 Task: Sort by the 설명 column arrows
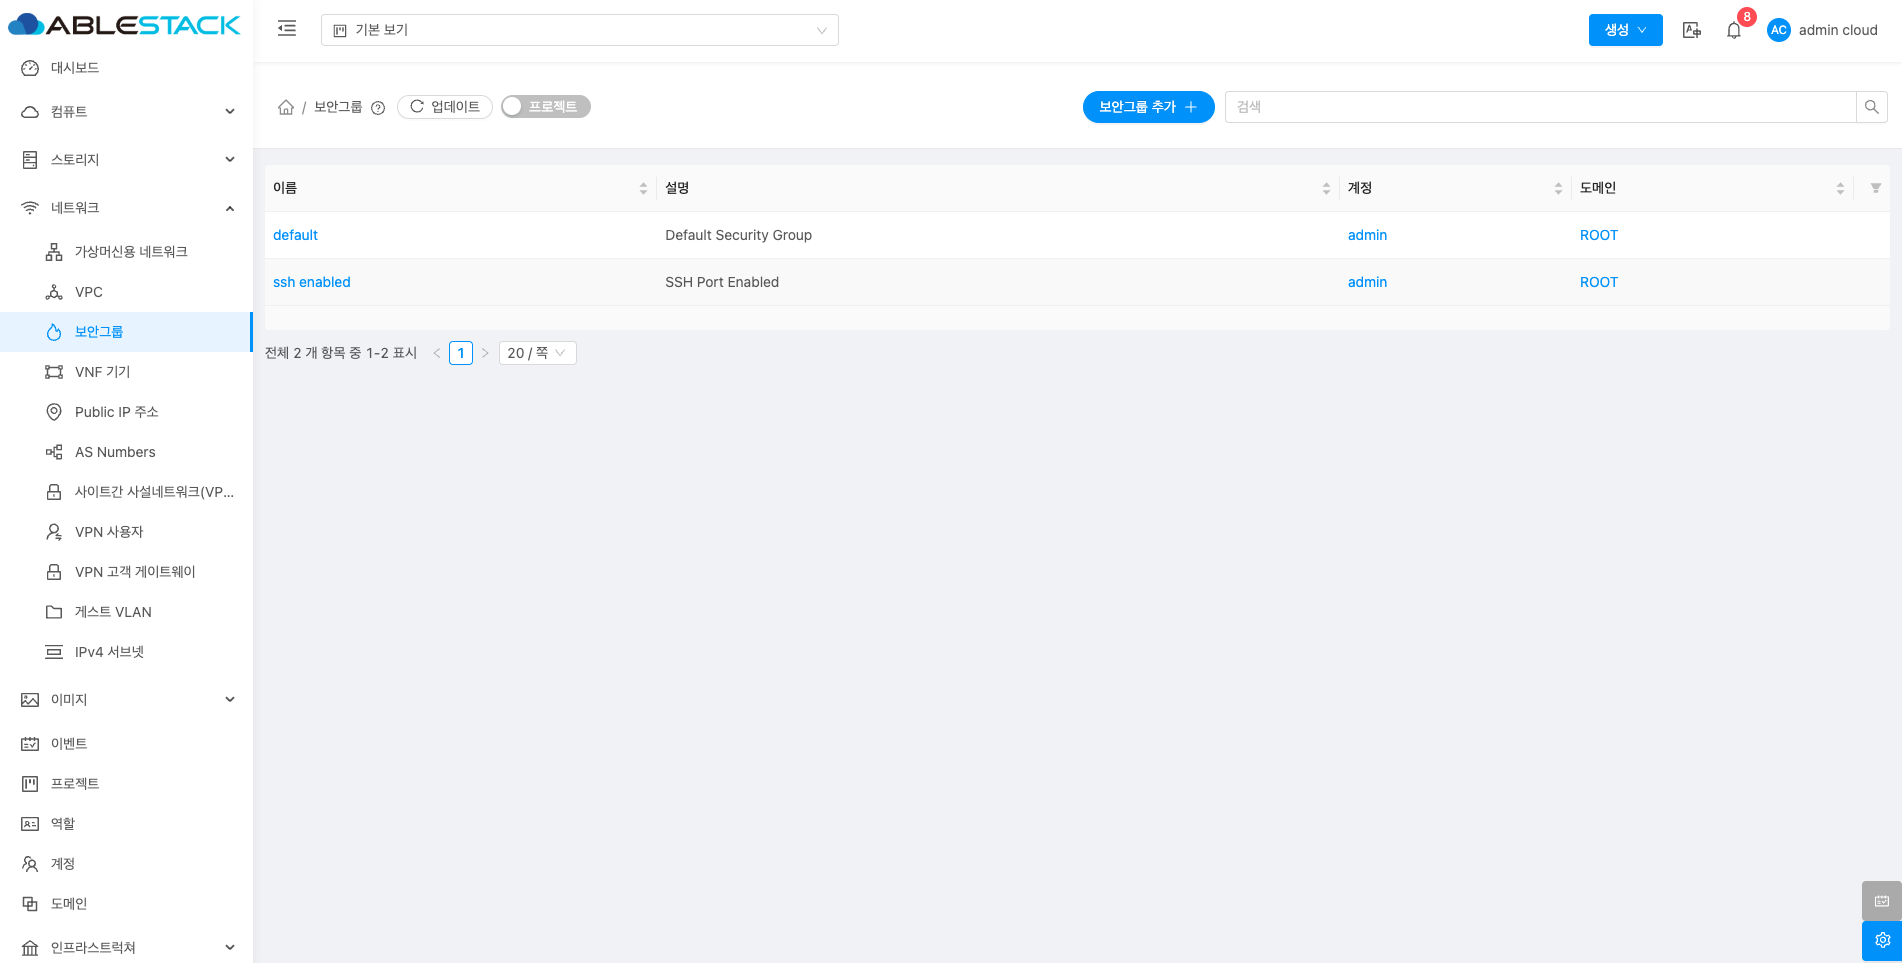1326,188
